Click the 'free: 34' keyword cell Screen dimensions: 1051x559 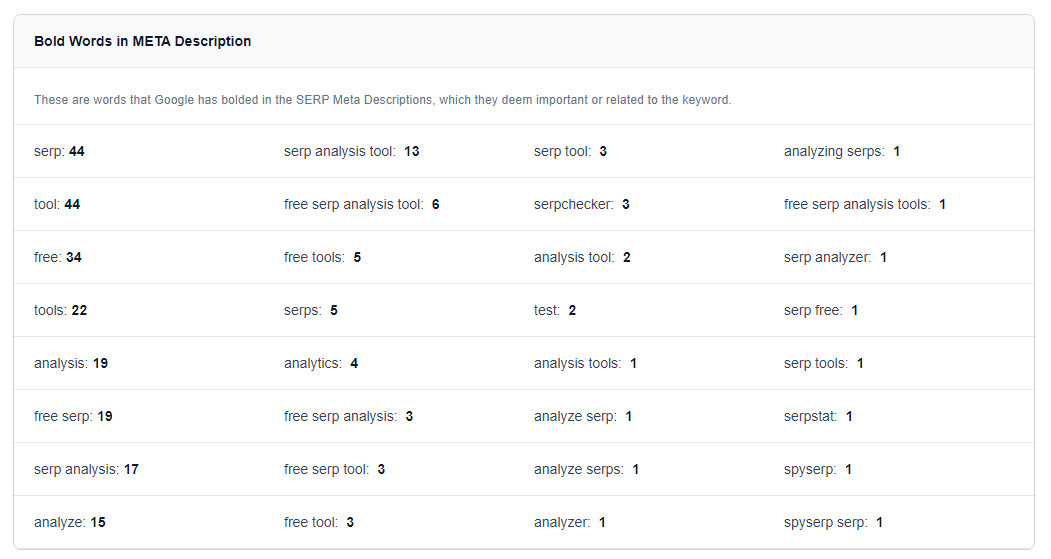point(58,257)
